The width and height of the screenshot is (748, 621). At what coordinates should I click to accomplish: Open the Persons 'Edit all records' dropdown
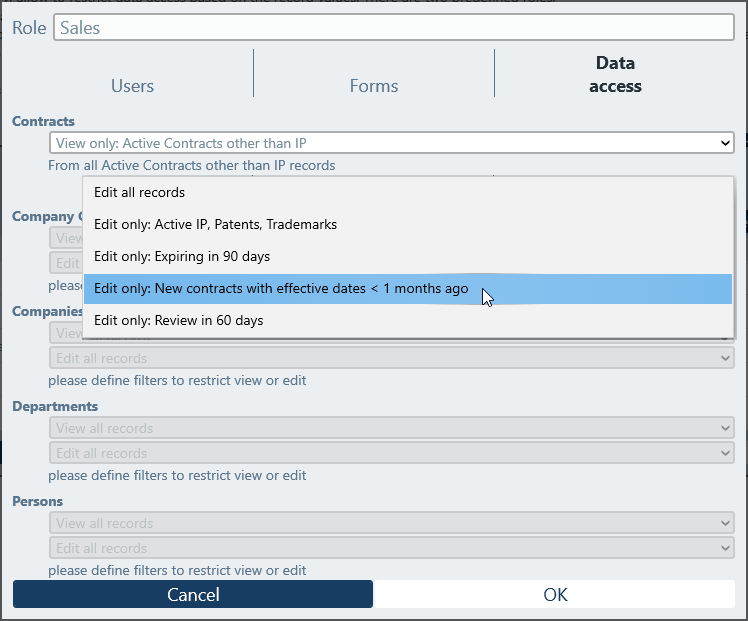[391, 548]
